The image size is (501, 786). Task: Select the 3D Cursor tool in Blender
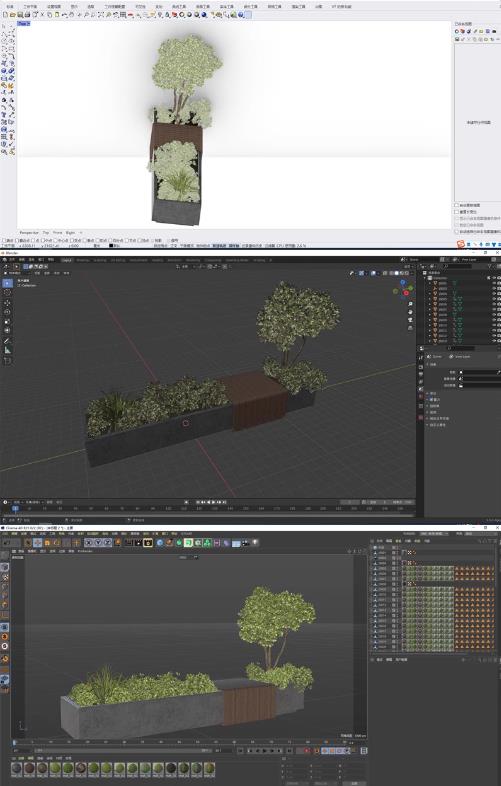point(8,293)
